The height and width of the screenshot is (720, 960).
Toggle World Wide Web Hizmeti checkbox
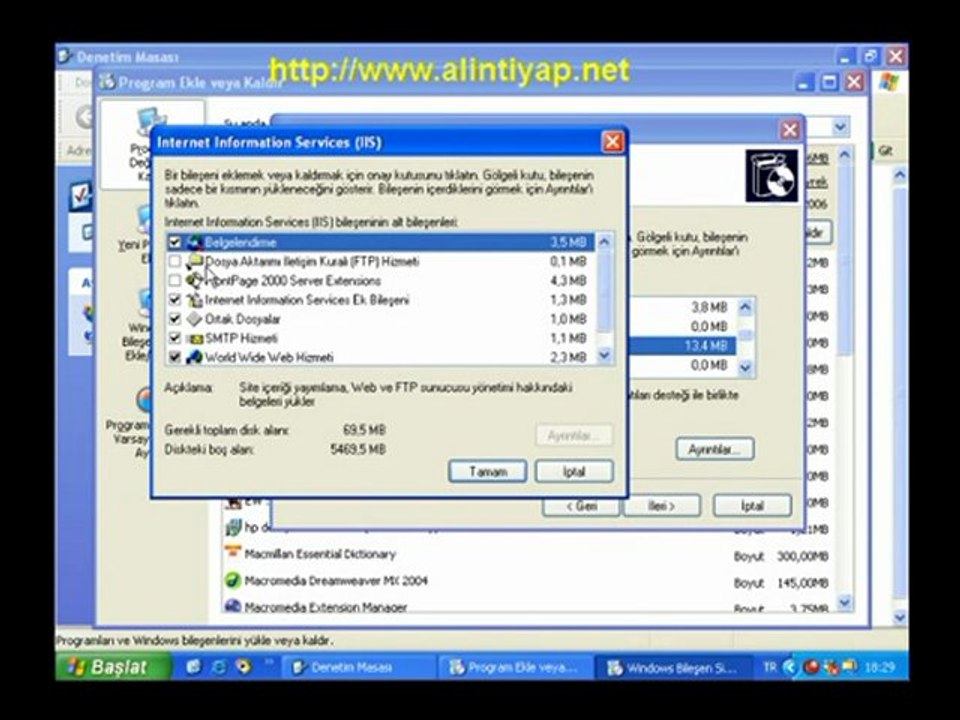point(175,357)
